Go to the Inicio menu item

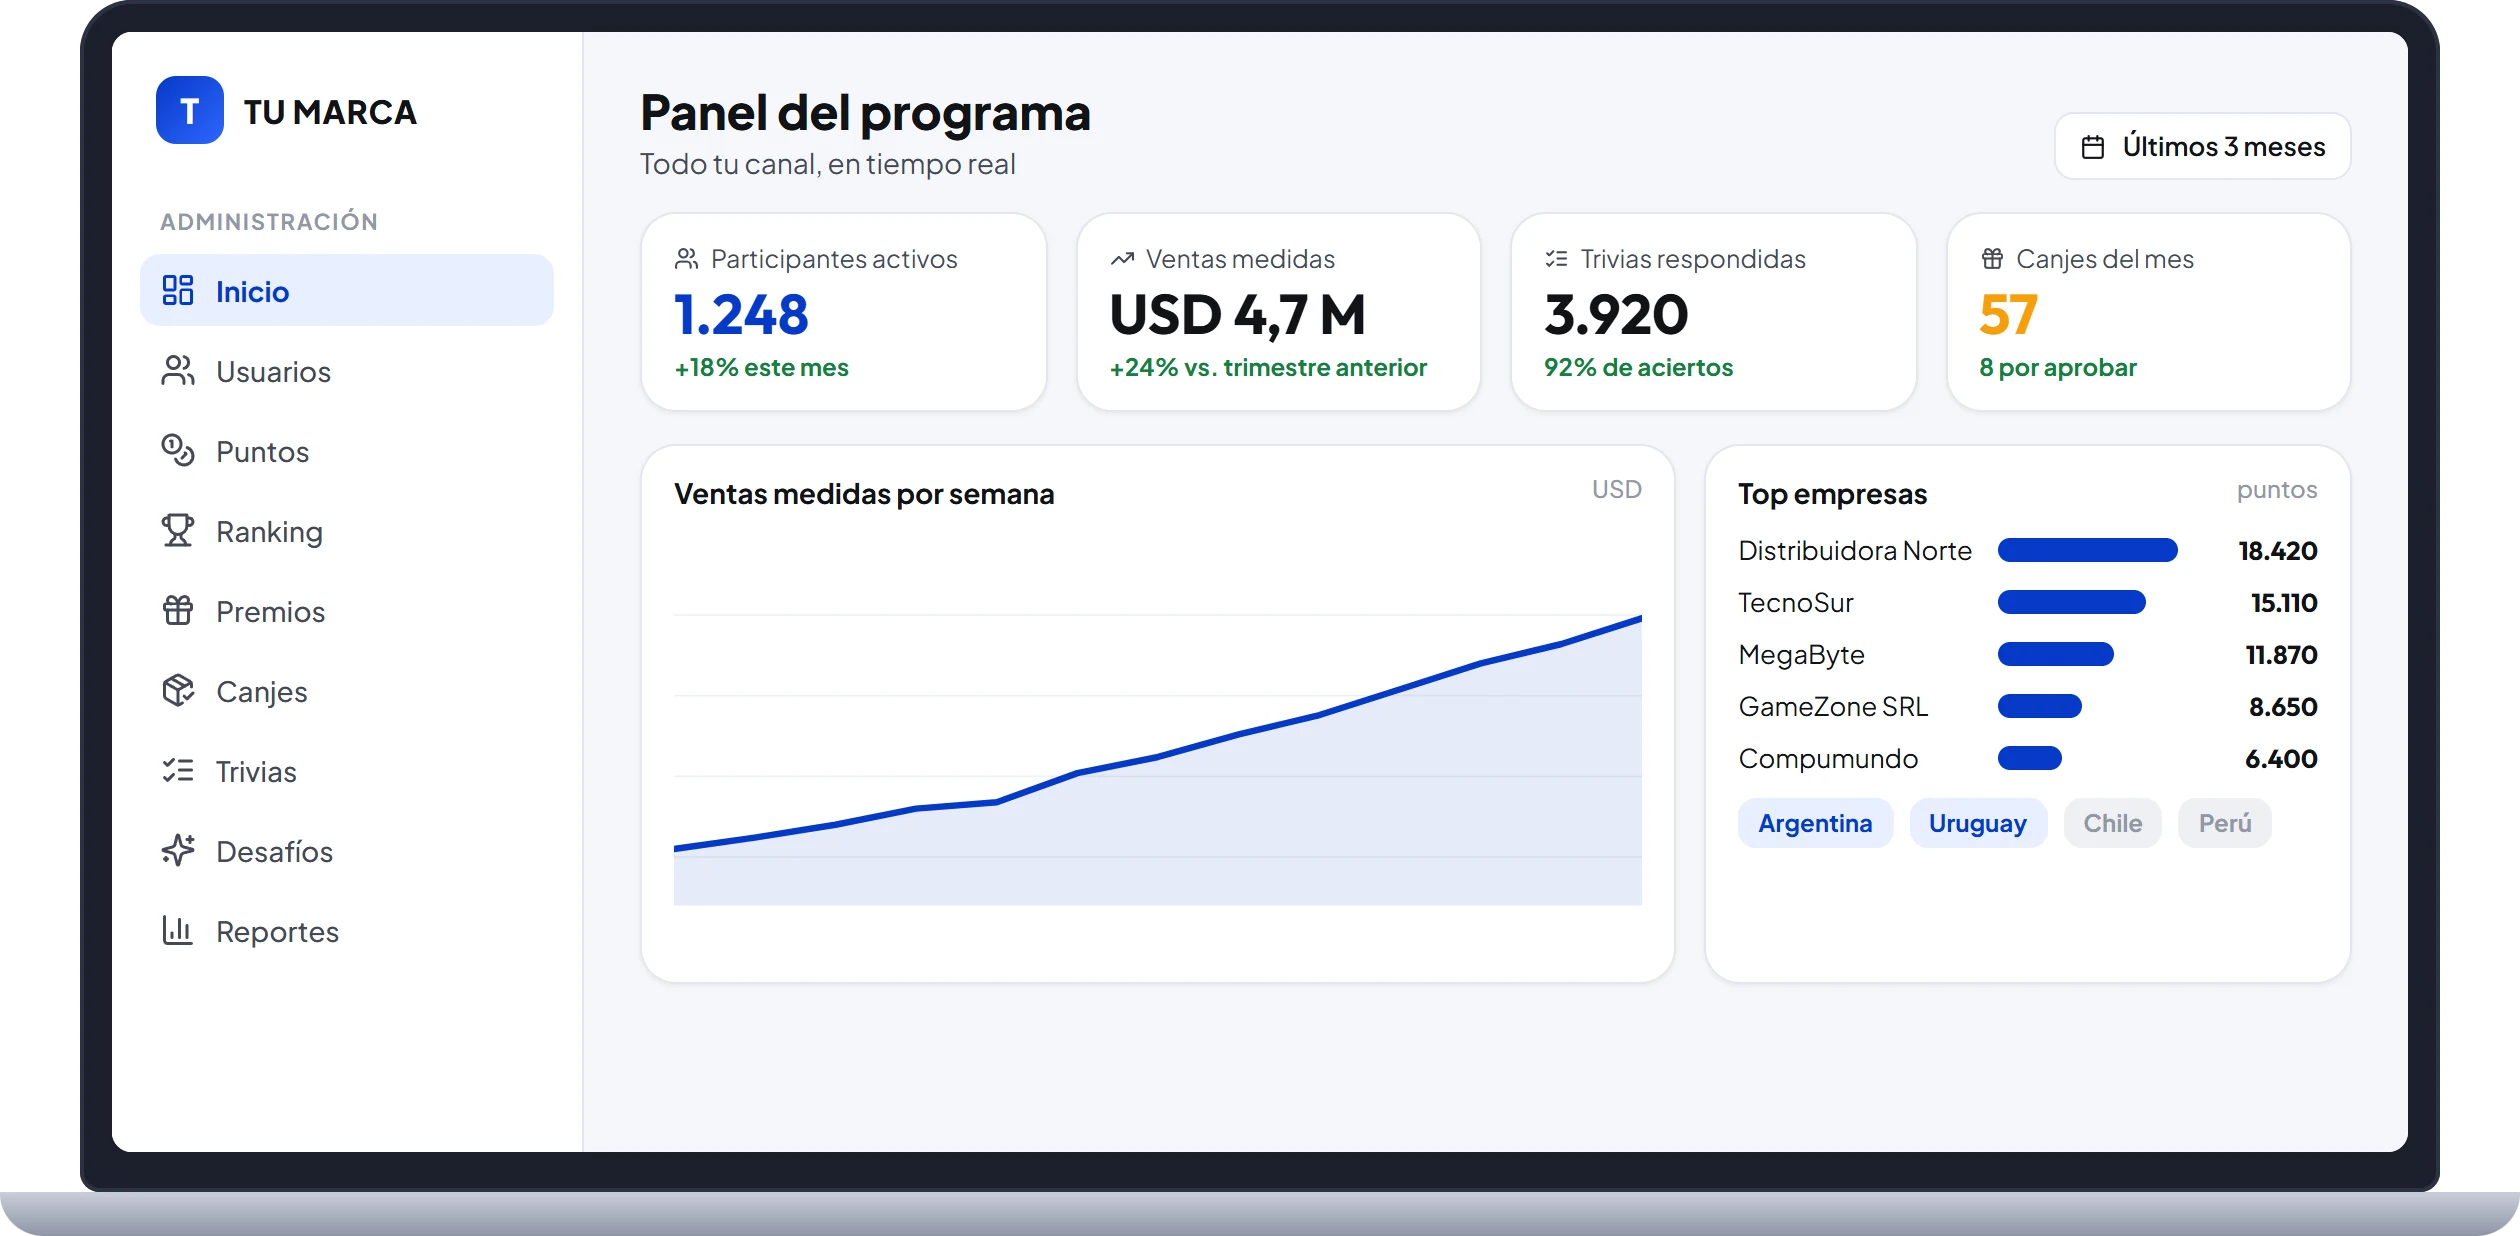point(347,291)
